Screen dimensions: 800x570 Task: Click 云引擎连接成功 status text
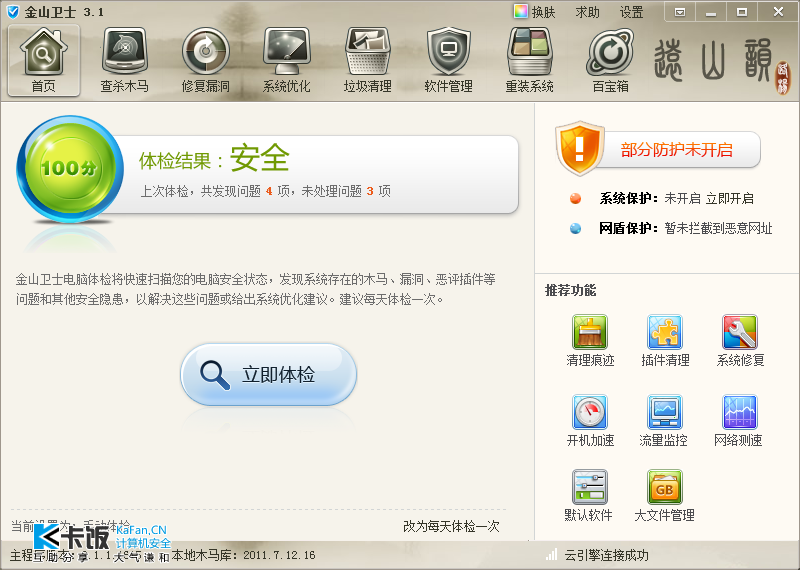point(606,555)
